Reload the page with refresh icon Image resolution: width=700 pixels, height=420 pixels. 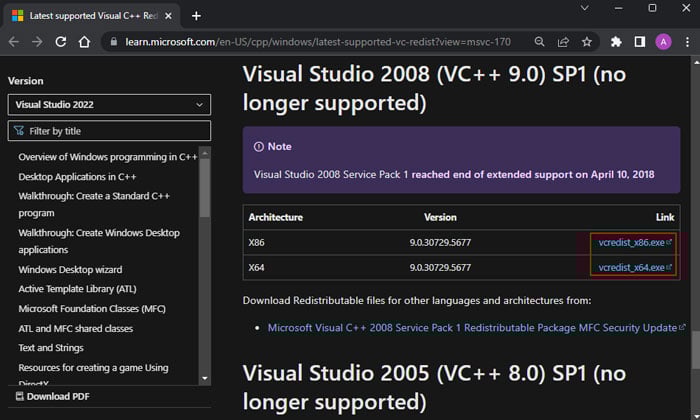click(61, 42)
